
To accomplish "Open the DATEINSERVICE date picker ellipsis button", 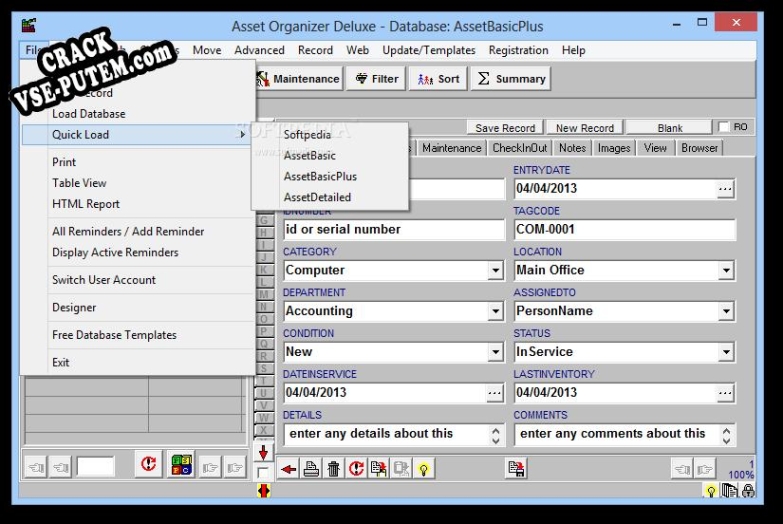I will (494, 393).
